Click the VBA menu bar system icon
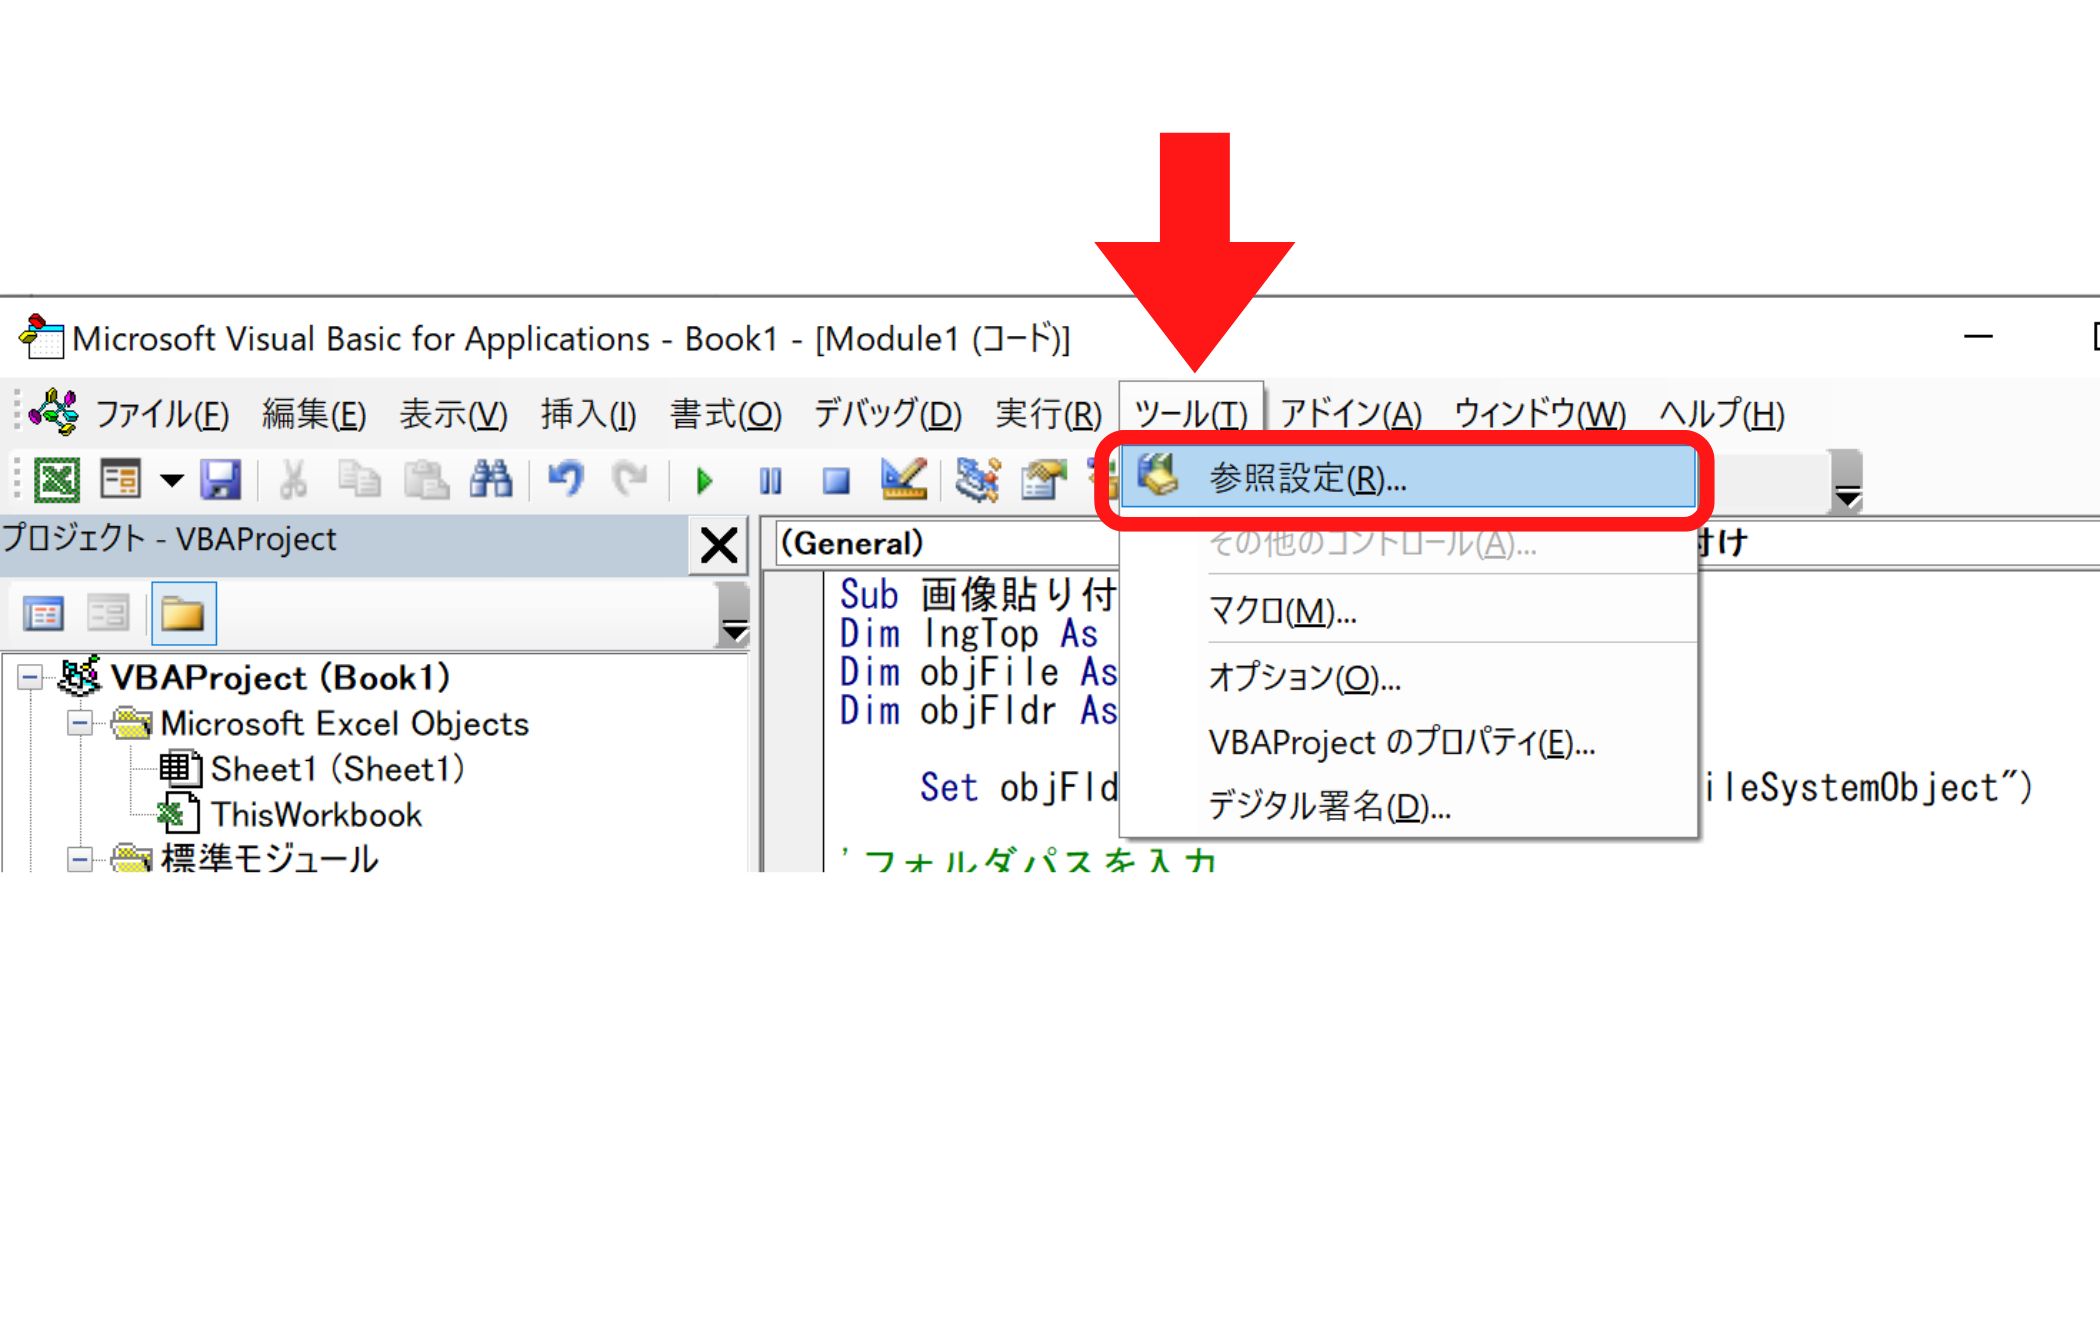This screenshot has height=1326, width=2100. tap(53, 412)
